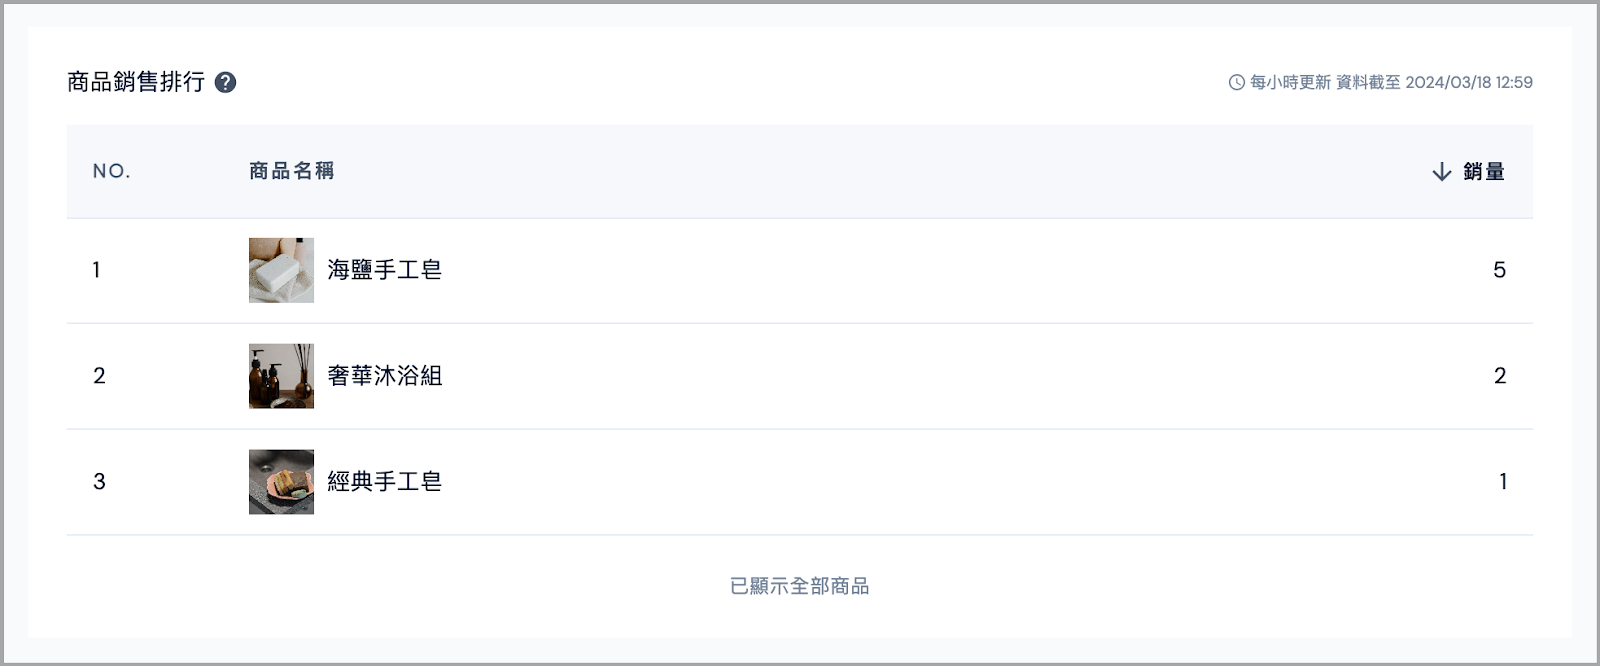Click sales count 1 for 經典手工皂
This screenshot has width=1600, height=666.
(x=1503, y=482)
